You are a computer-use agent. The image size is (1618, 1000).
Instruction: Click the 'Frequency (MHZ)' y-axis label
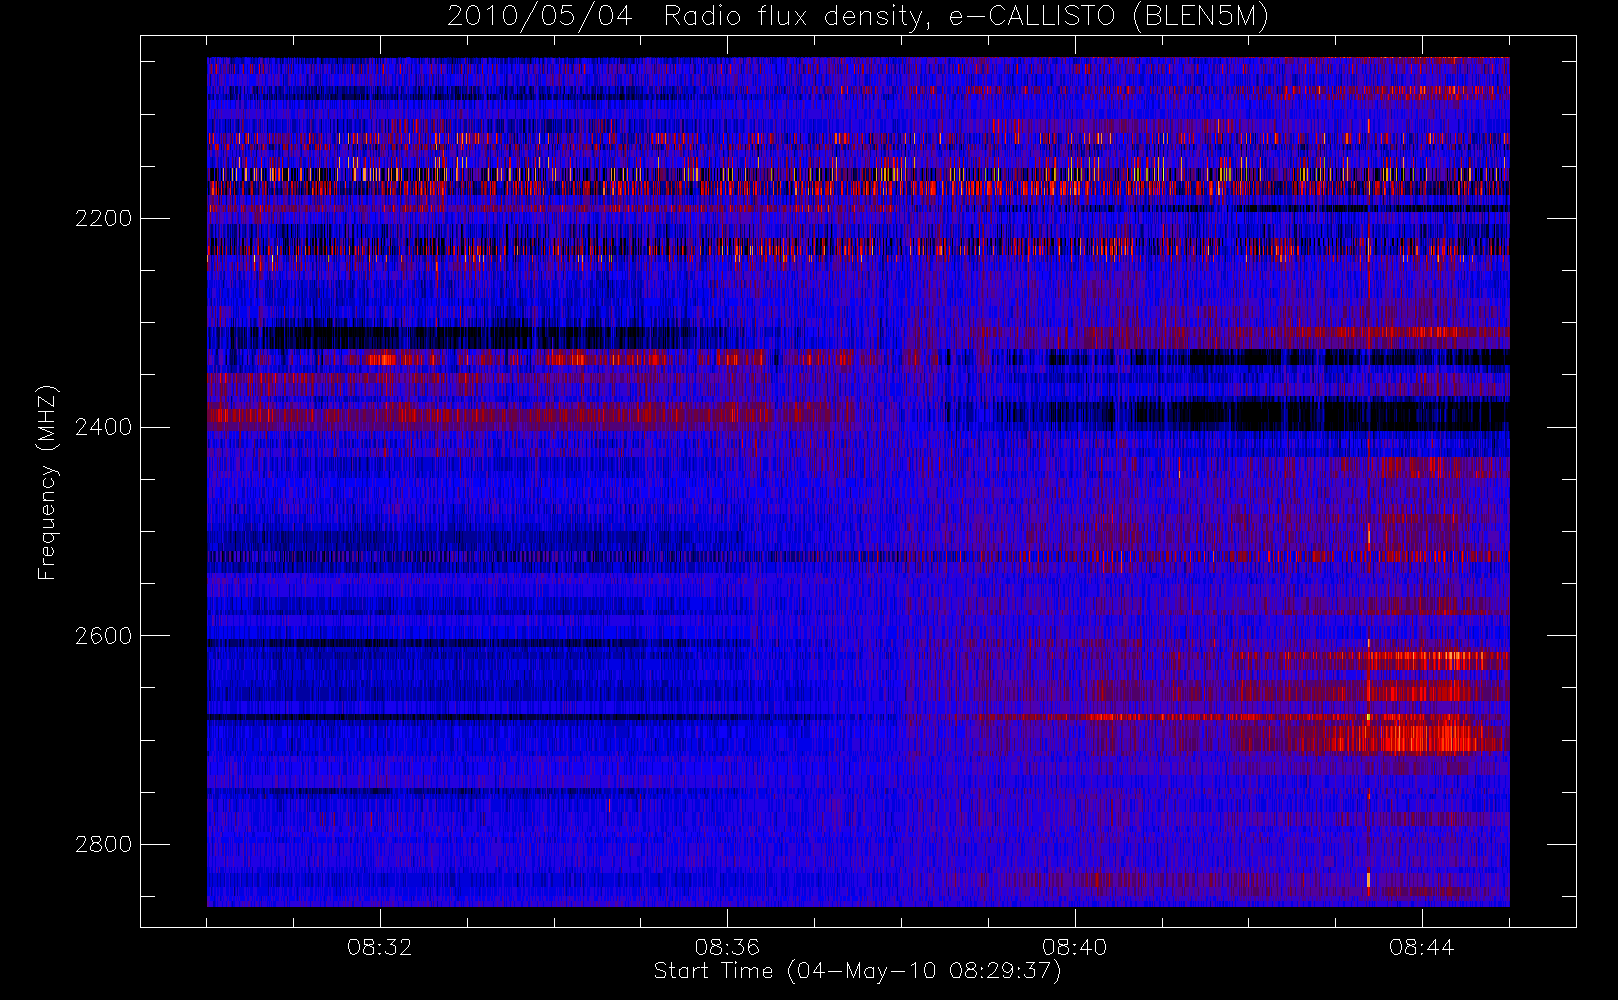tap(47, 483)
